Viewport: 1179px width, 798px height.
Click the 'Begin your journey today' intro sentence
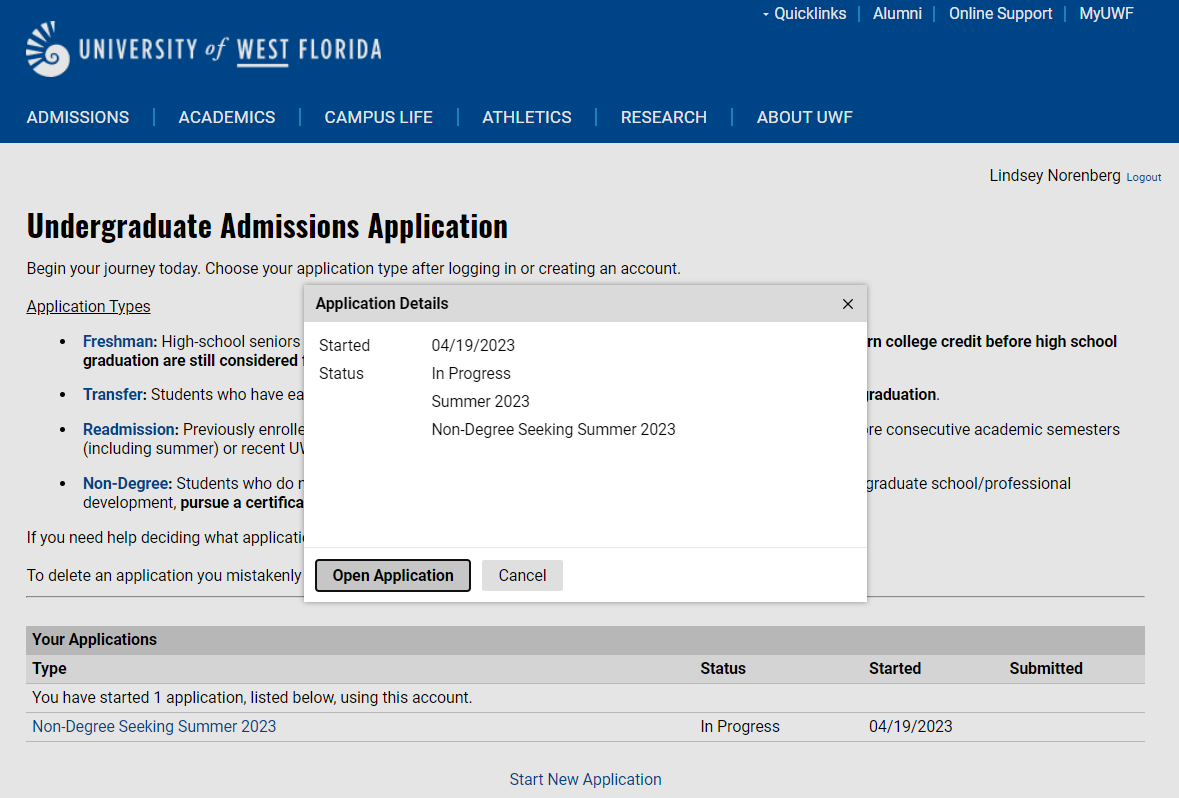coord(353,269)
